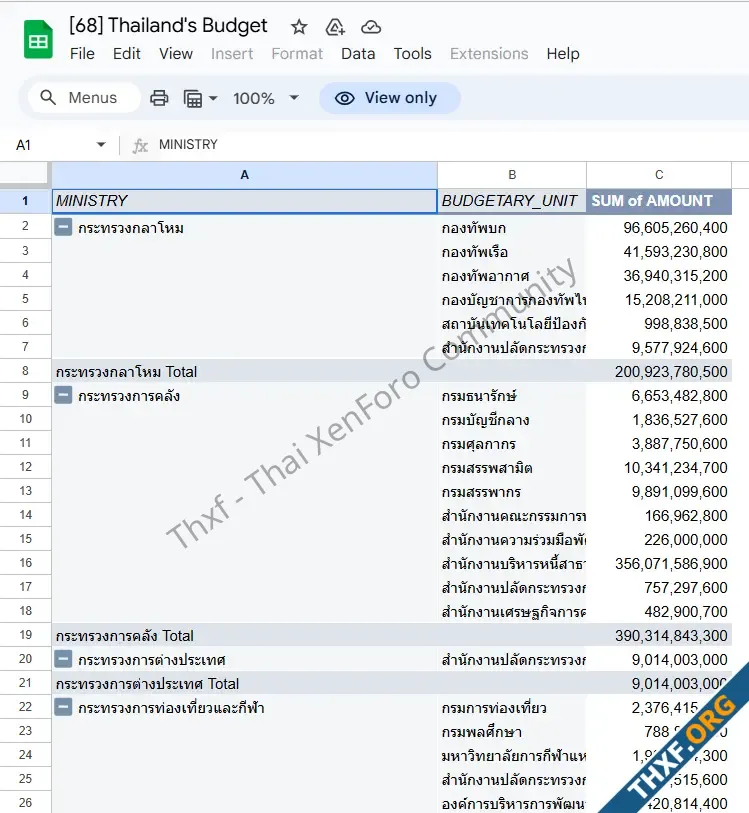
Task: Click the SUM of AMOUNT header cell
Action: [659, 201]
